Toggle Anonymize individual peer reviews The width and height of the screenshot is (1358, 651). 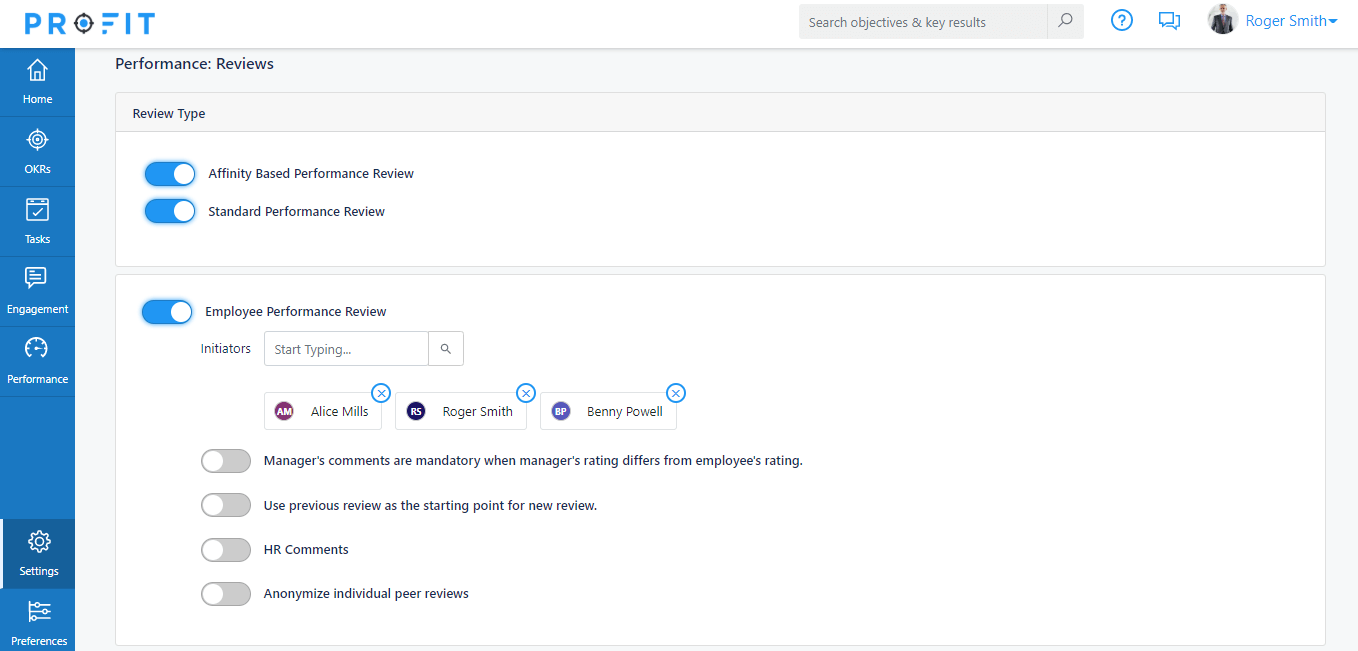[226, 594]
